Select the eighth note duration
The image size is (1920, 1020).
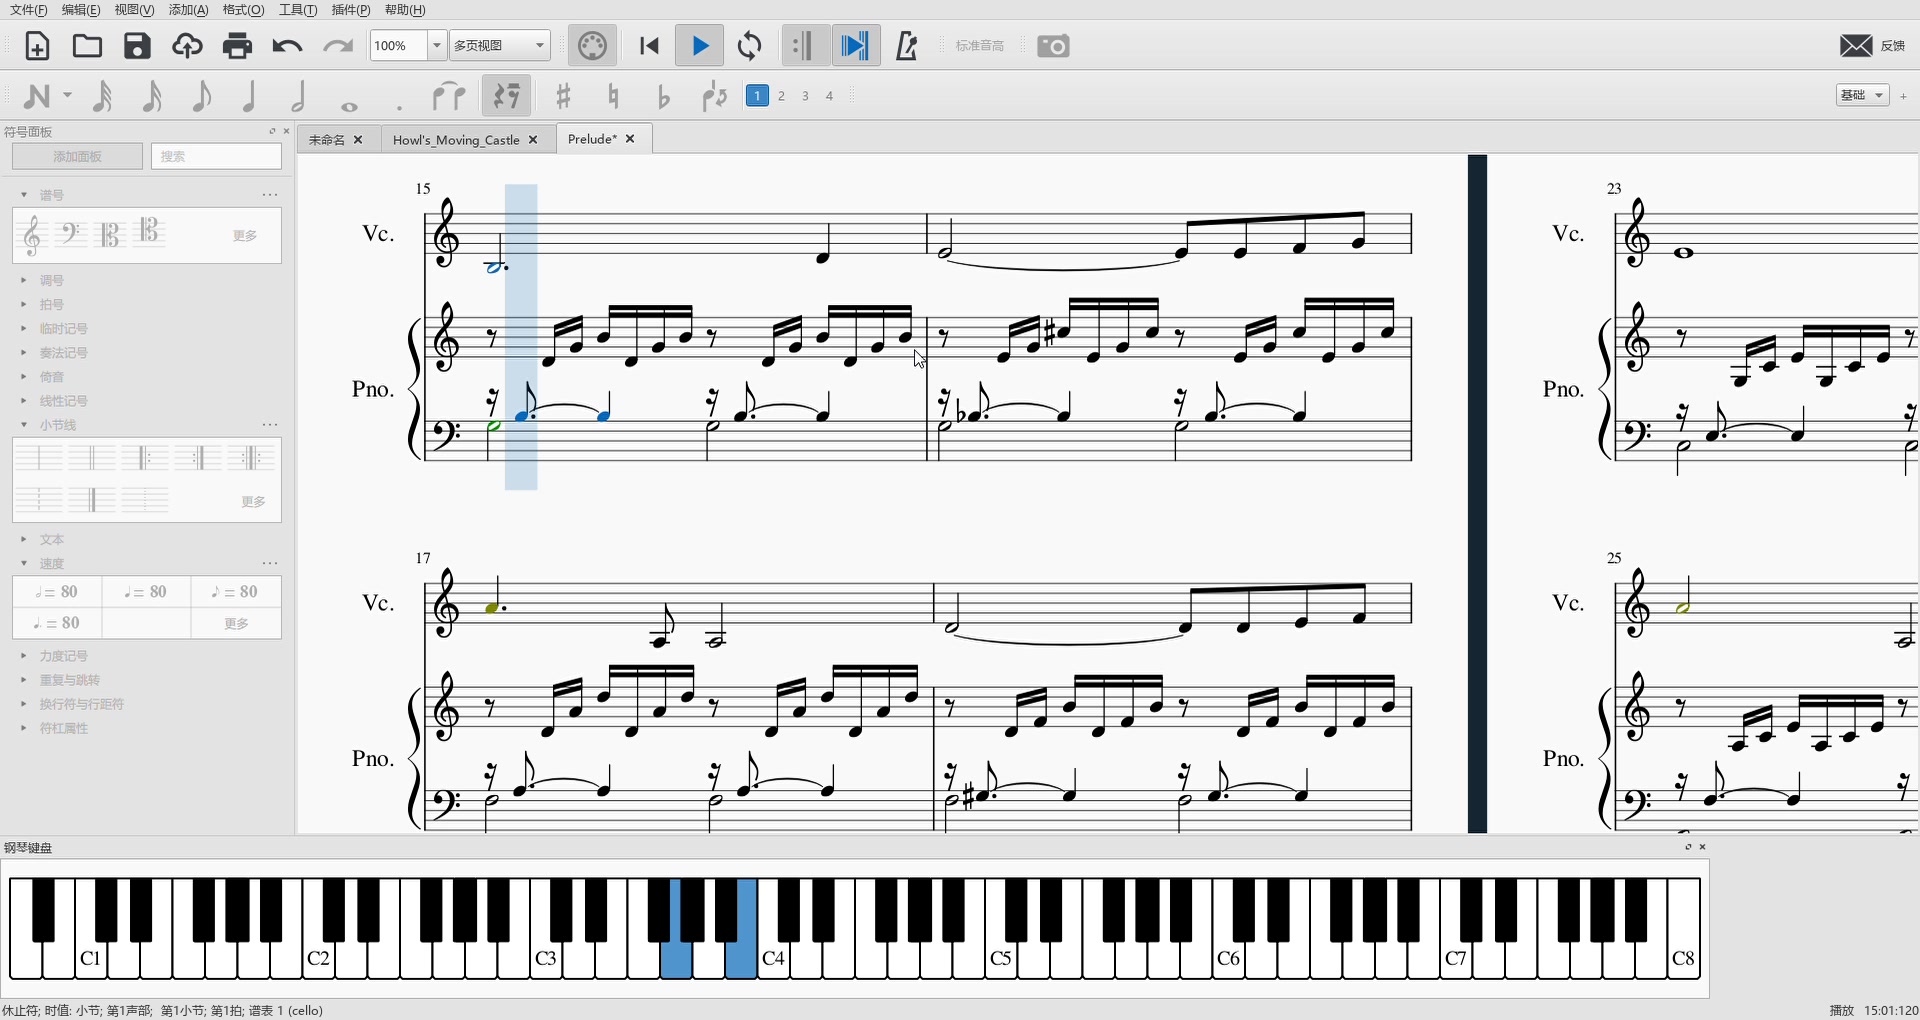[201, 96]
